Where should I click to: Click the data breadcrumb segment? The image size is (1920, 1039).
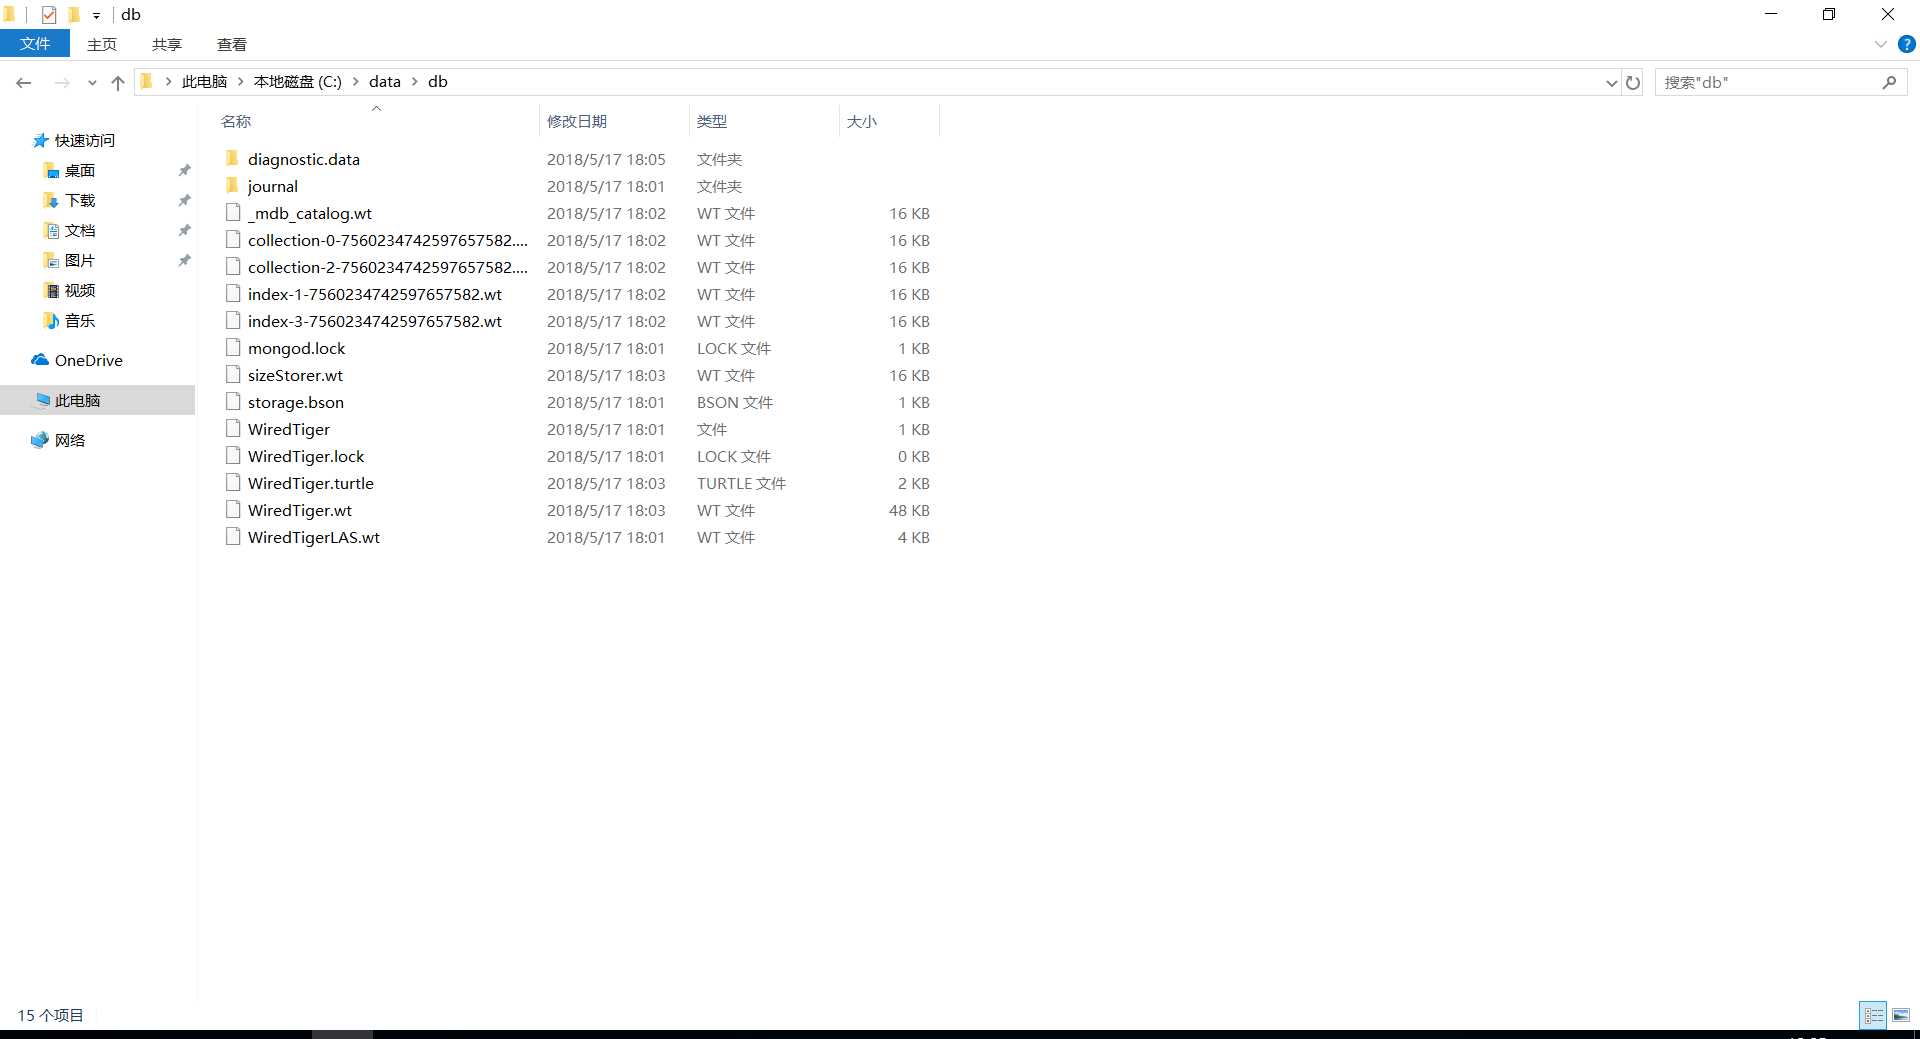tap(384, 82)
